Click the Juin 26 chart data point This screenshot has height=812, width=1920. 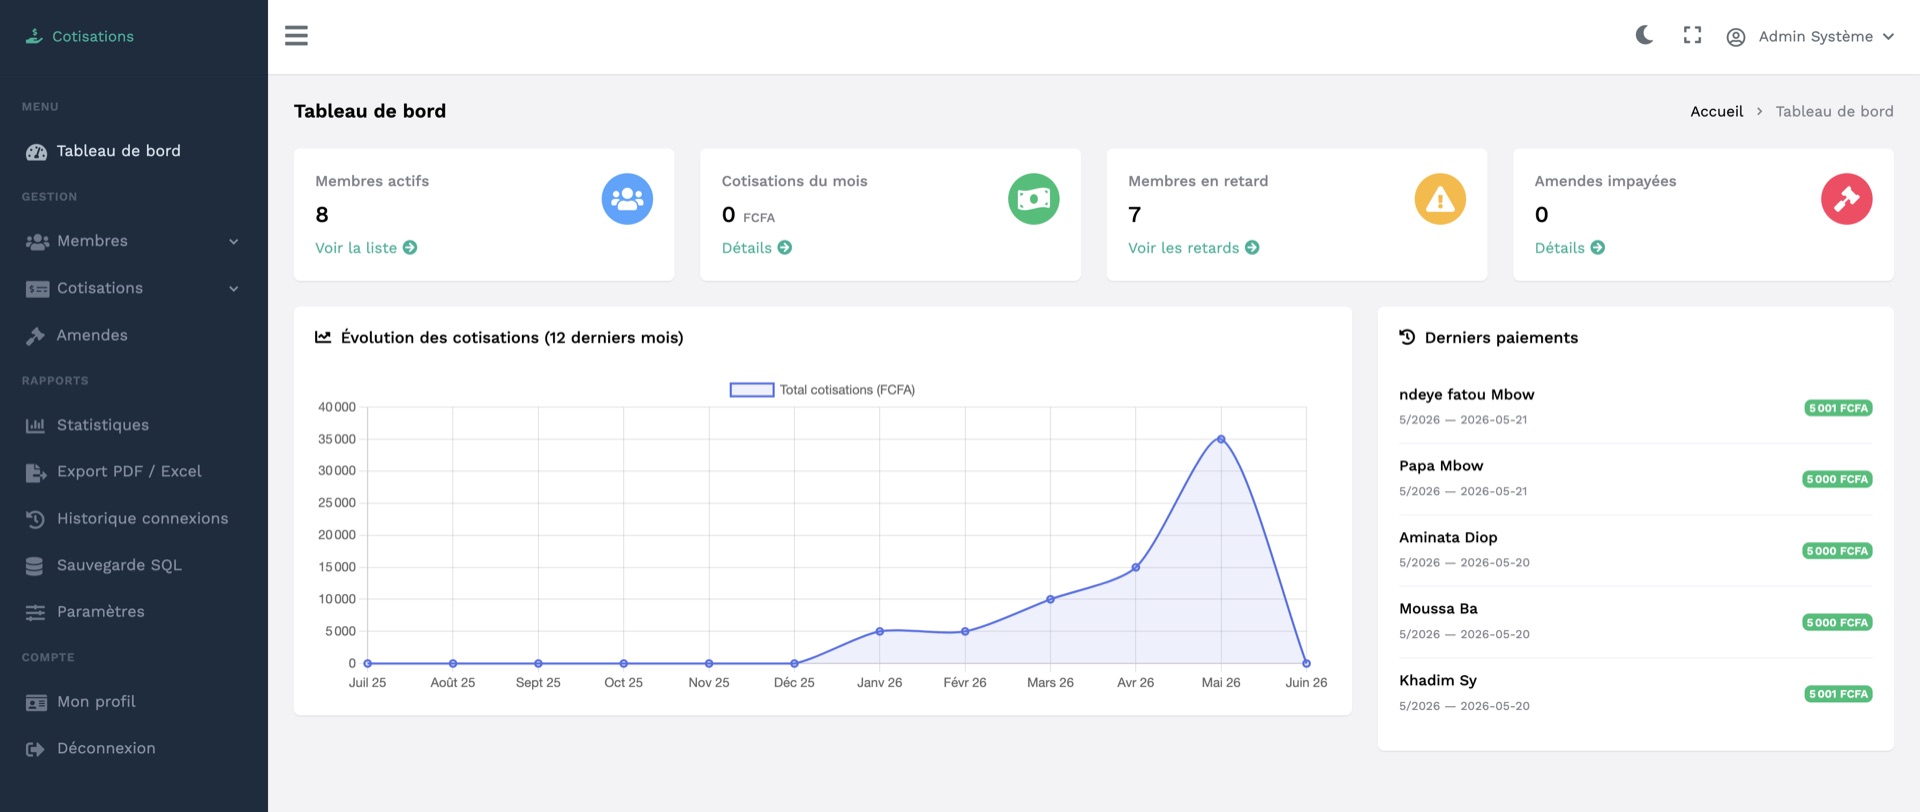click(1306, 663)
